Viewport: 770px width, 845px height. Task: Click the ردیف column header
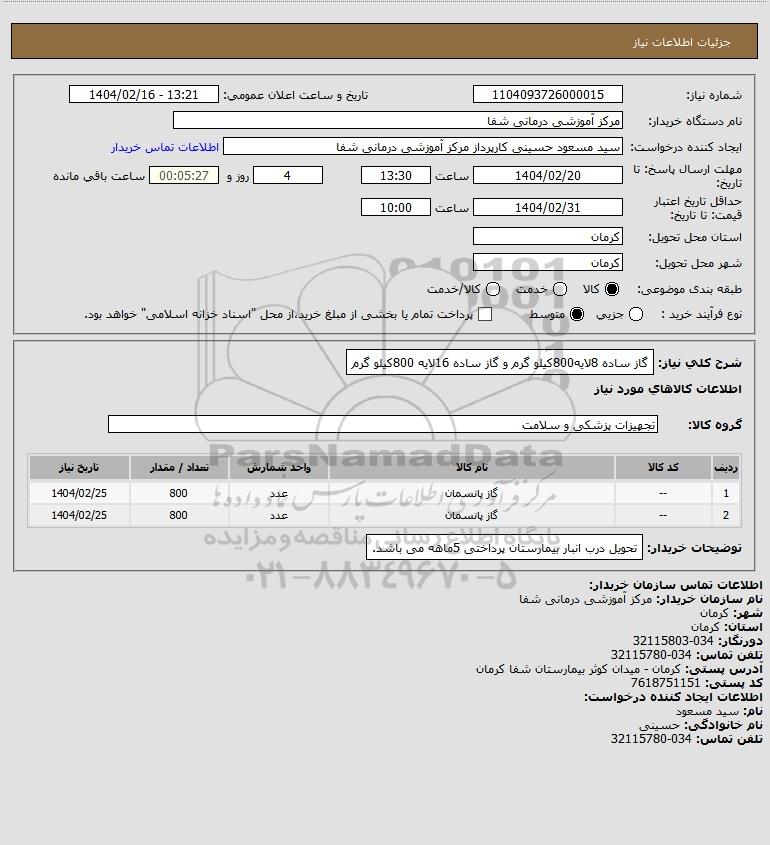coord(726,467)
